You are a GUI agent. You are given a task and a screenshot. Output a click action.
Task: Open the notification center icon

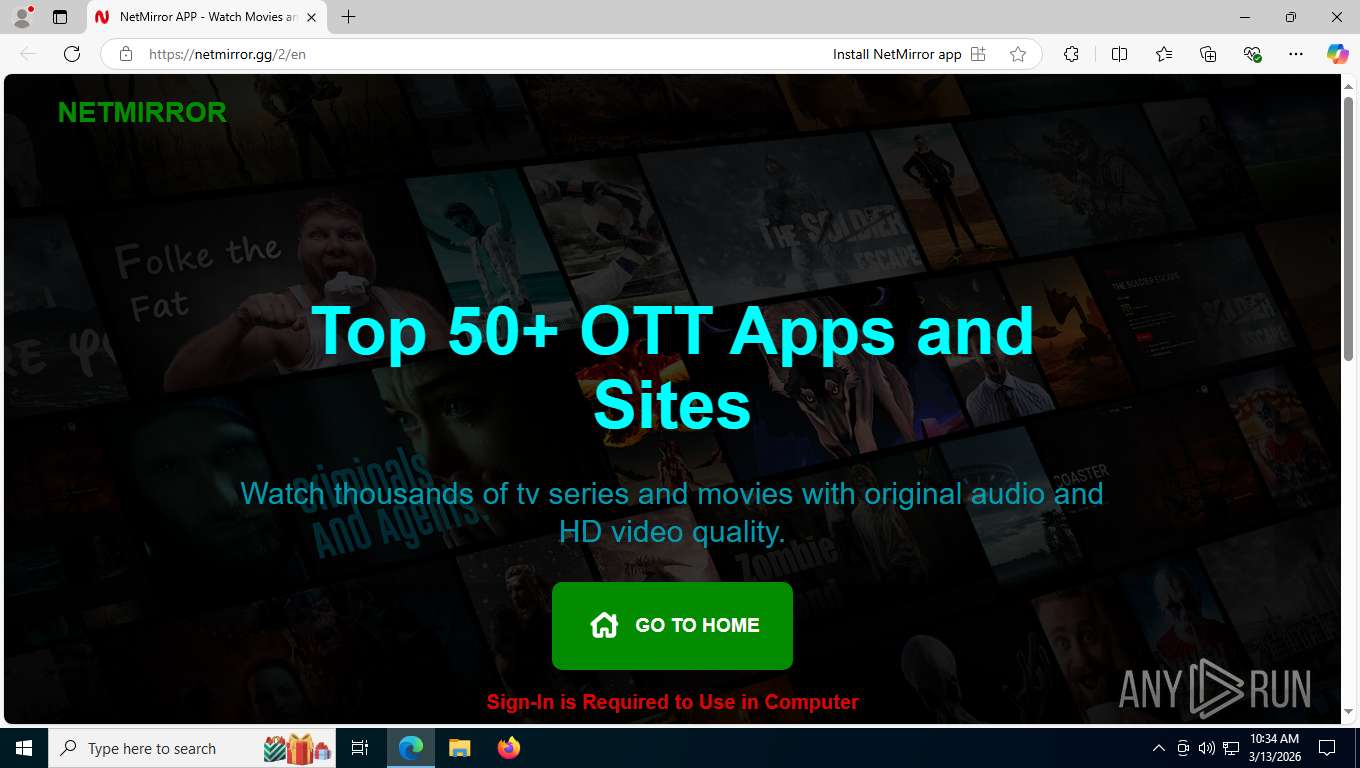(x=1327, y=748)
